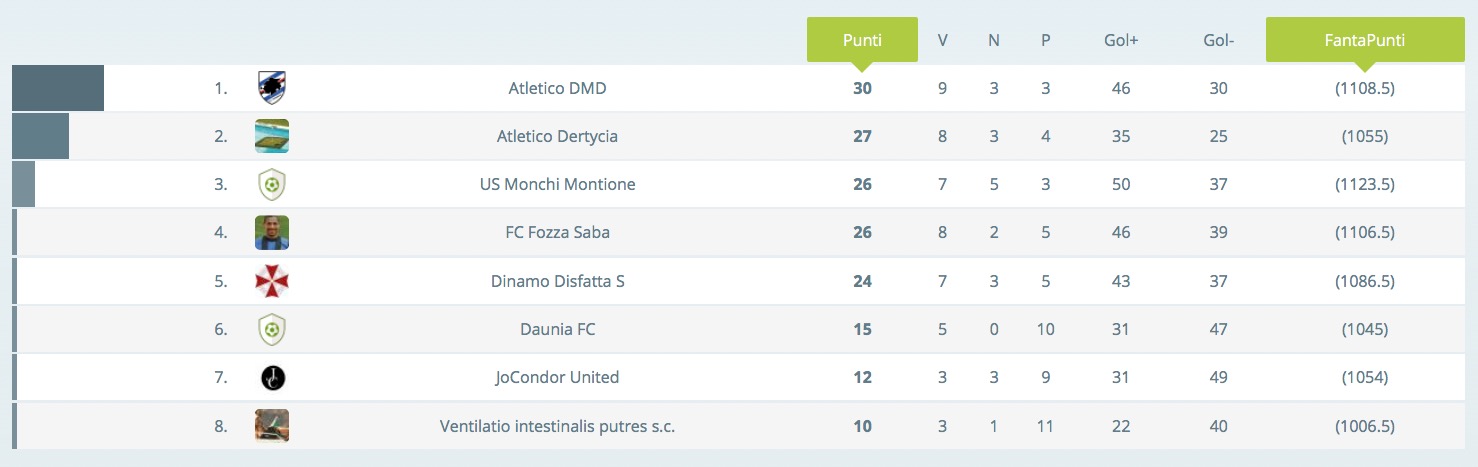This screenshot has width=1478, height=467.
Task: Select the Daunia FC team name
Action: pos(557,329)
